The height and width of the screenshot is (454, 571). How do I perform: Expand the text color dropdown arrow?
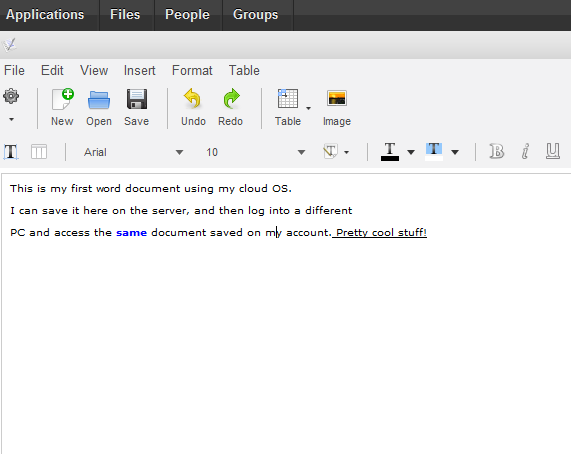[x=411, y=152]
